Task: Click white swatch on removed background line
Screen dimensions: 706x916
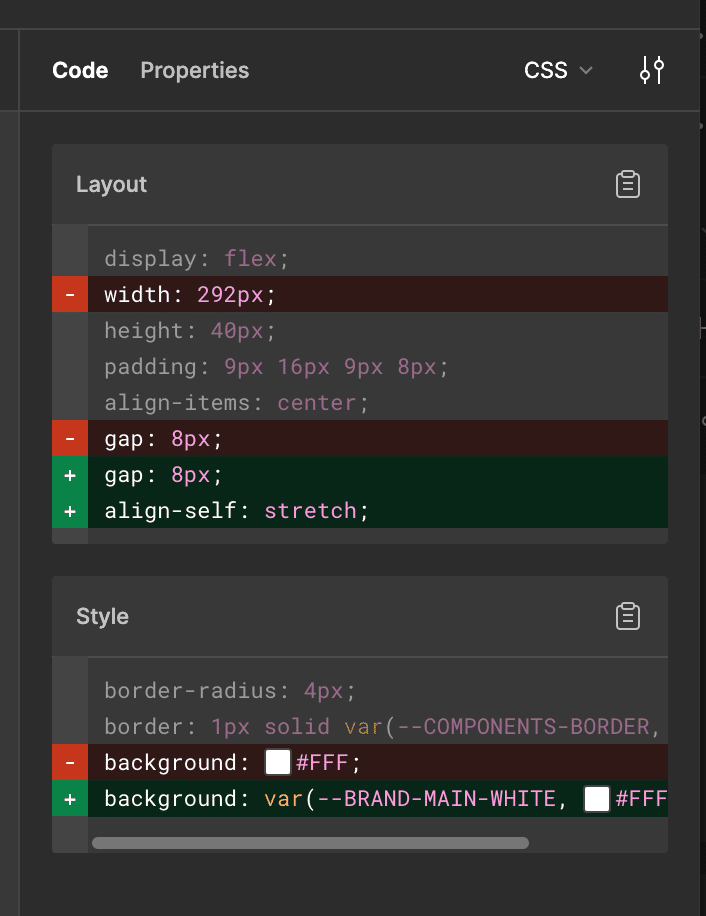Action: click(278, 763)
